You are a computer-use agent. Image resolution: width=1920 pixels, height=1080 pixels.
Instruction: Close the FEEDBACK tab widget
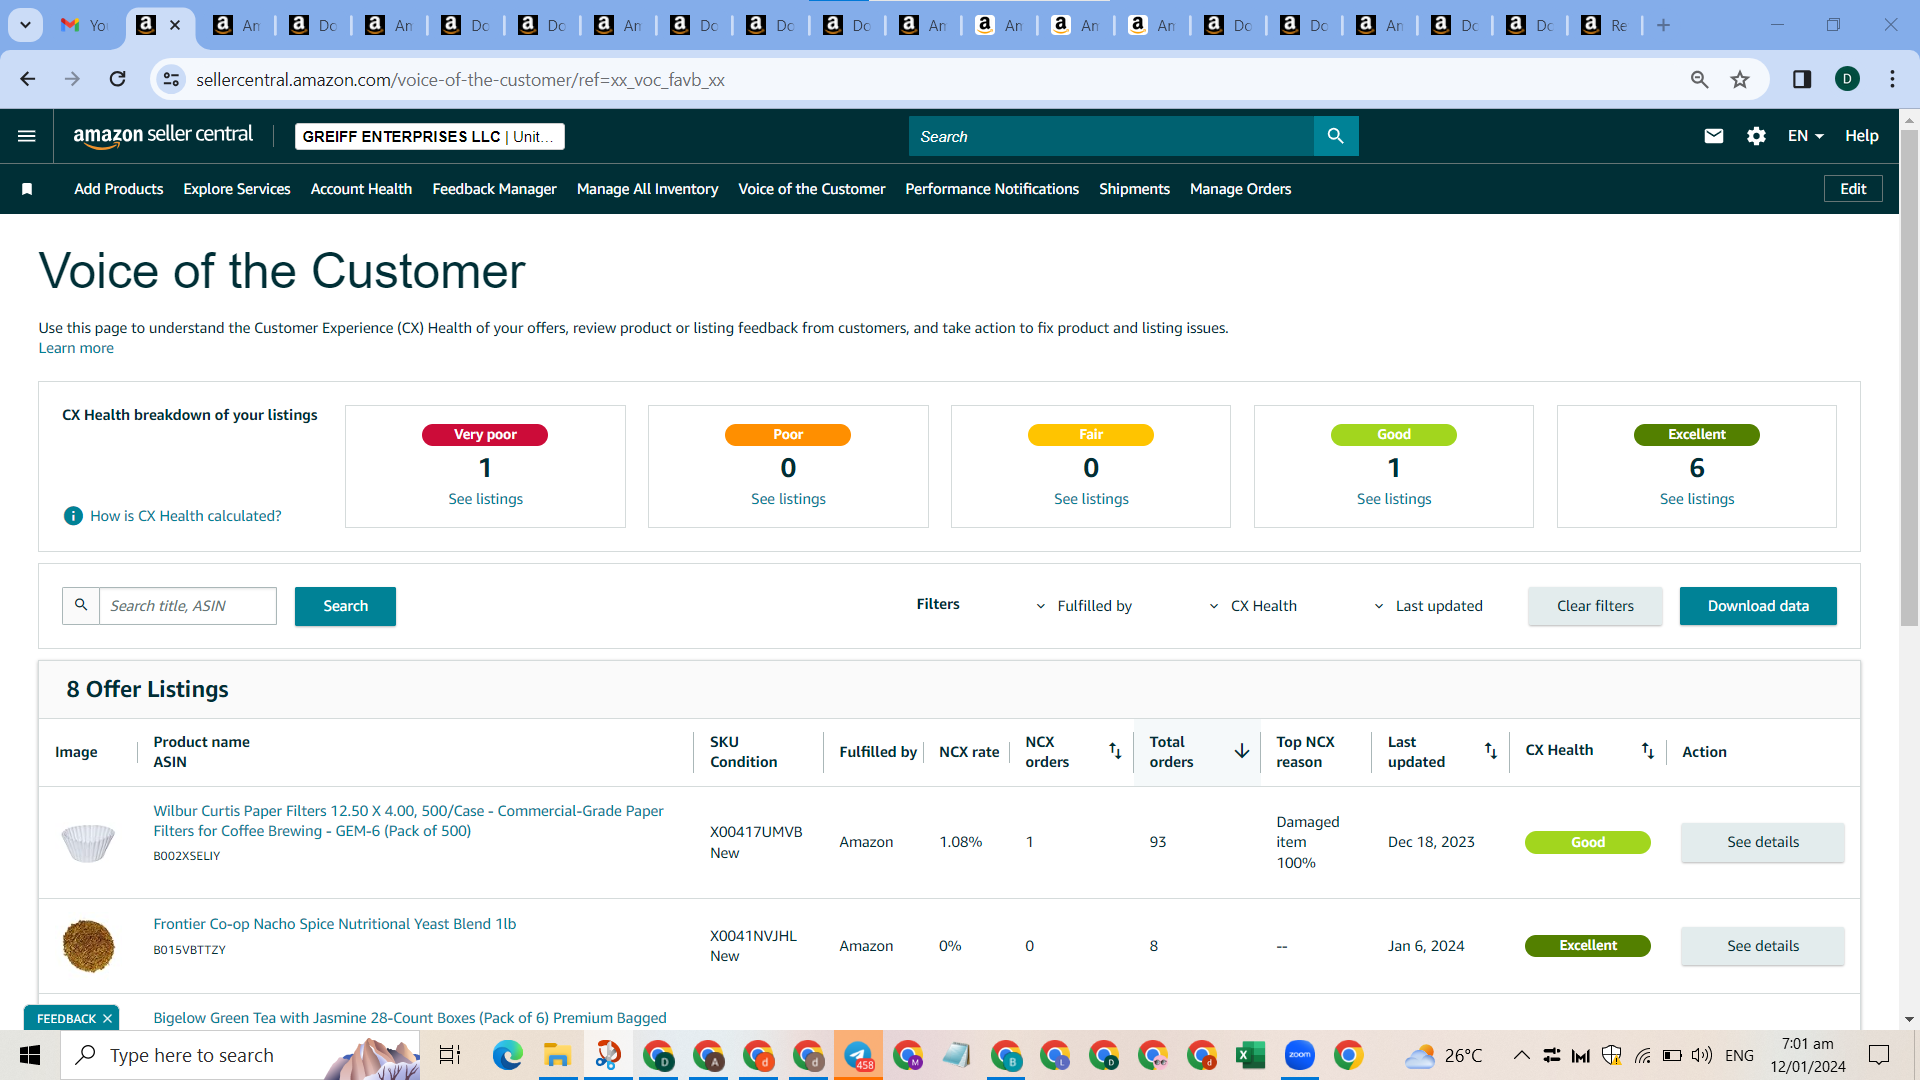(x=107, y=1019)
